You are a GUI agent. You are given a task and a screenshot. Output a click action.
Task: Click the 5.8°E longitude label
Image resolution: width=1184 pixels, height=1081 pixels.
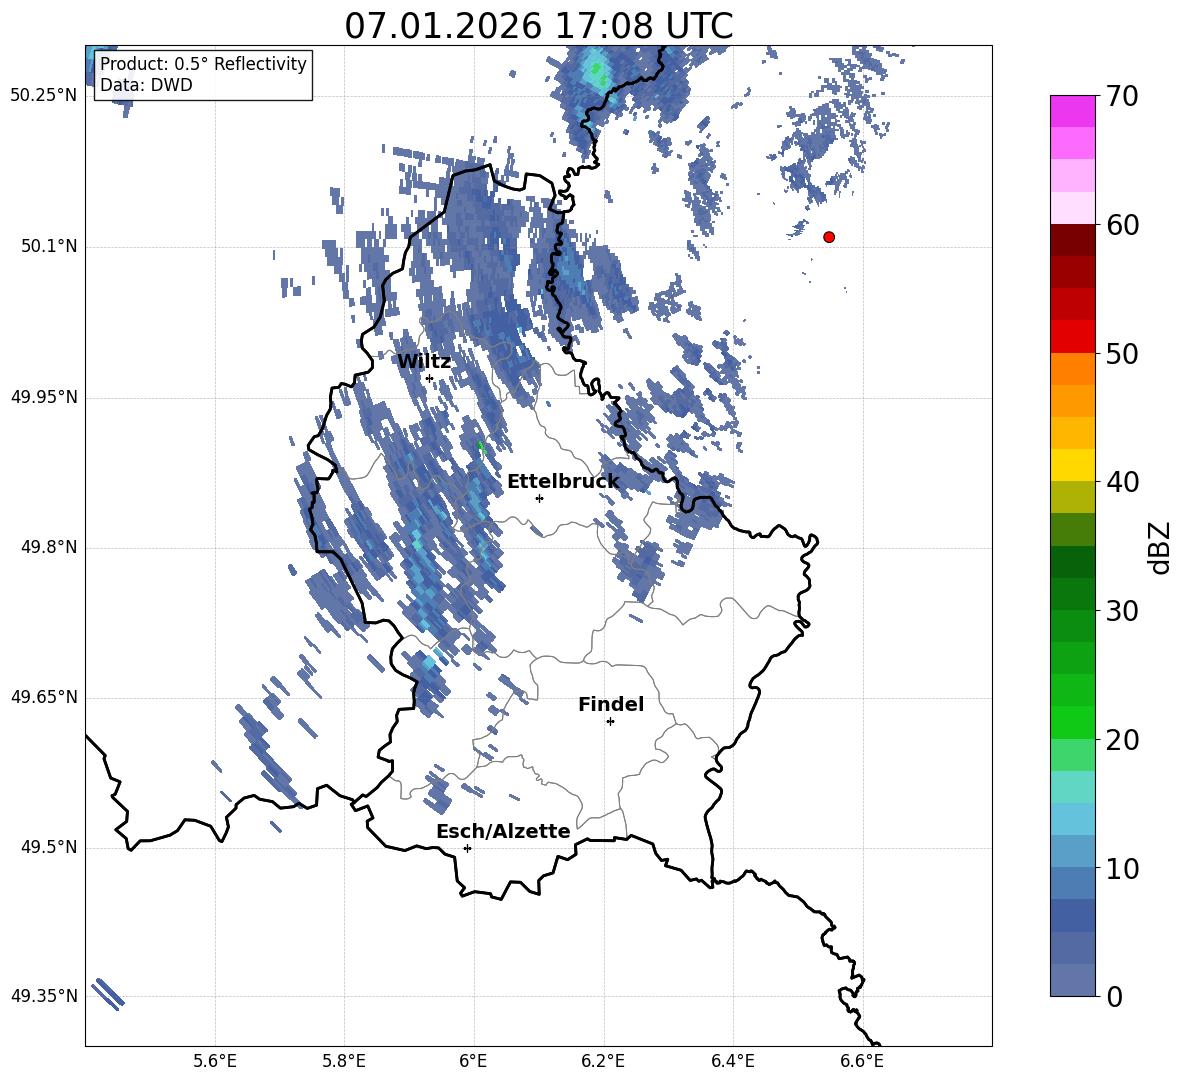coord(344,1061)
